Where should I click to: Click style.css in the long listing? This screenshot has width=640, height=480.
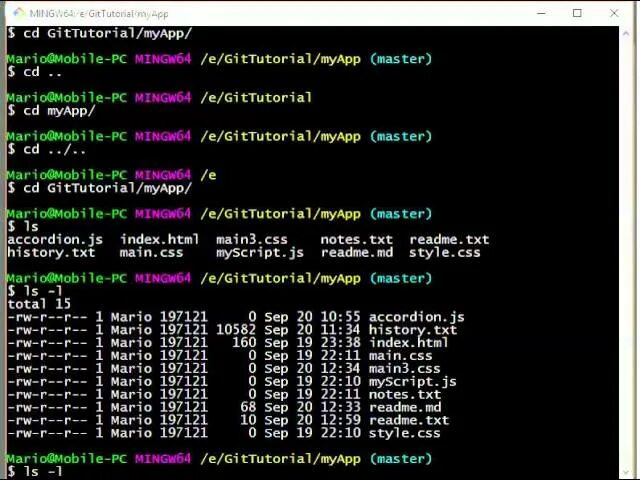click(404, 433)
